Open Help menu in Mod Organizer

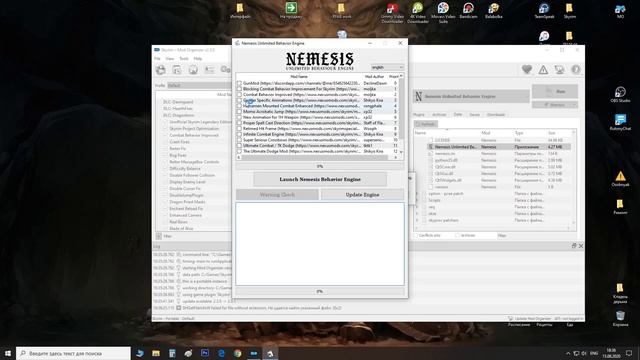point(198,59)
